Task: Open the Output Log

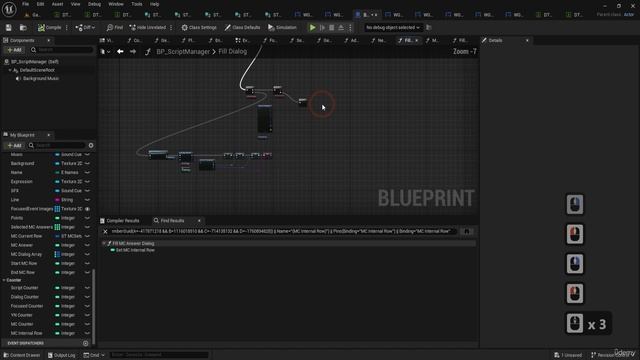Action: pos(62,355)
